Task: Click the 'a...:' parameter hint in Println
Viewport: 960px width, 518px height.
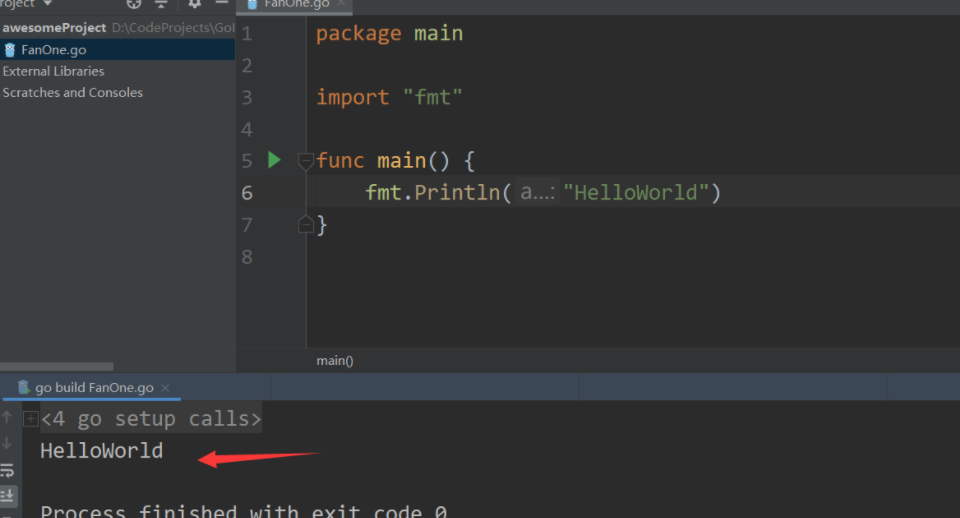Action: (x=537, y=192)
